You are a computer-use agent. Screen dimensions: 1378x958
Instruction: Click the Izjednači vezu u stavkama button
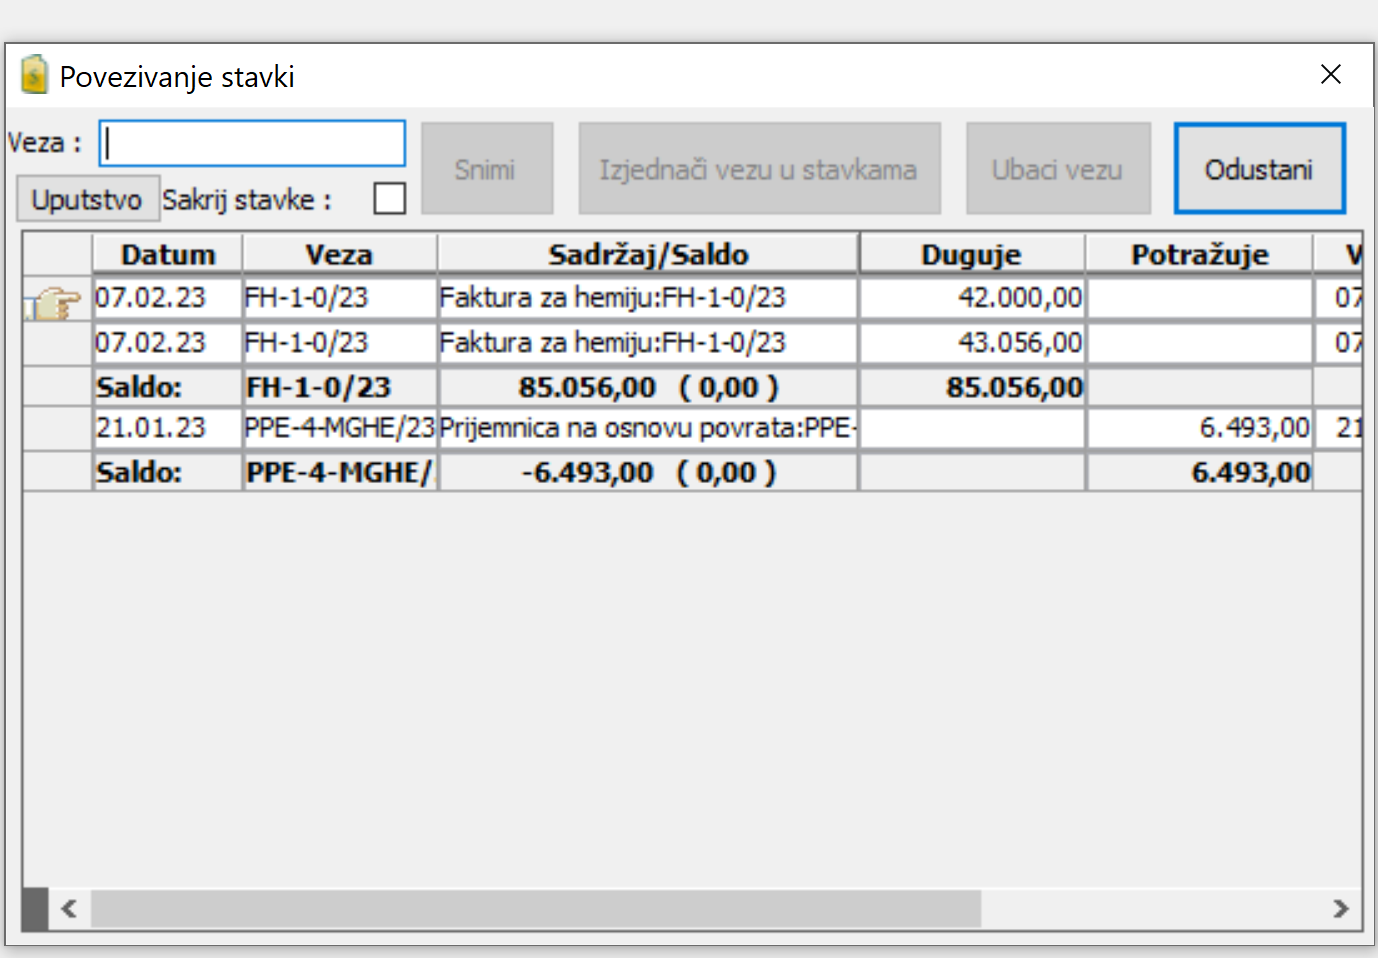pos(759,169)
